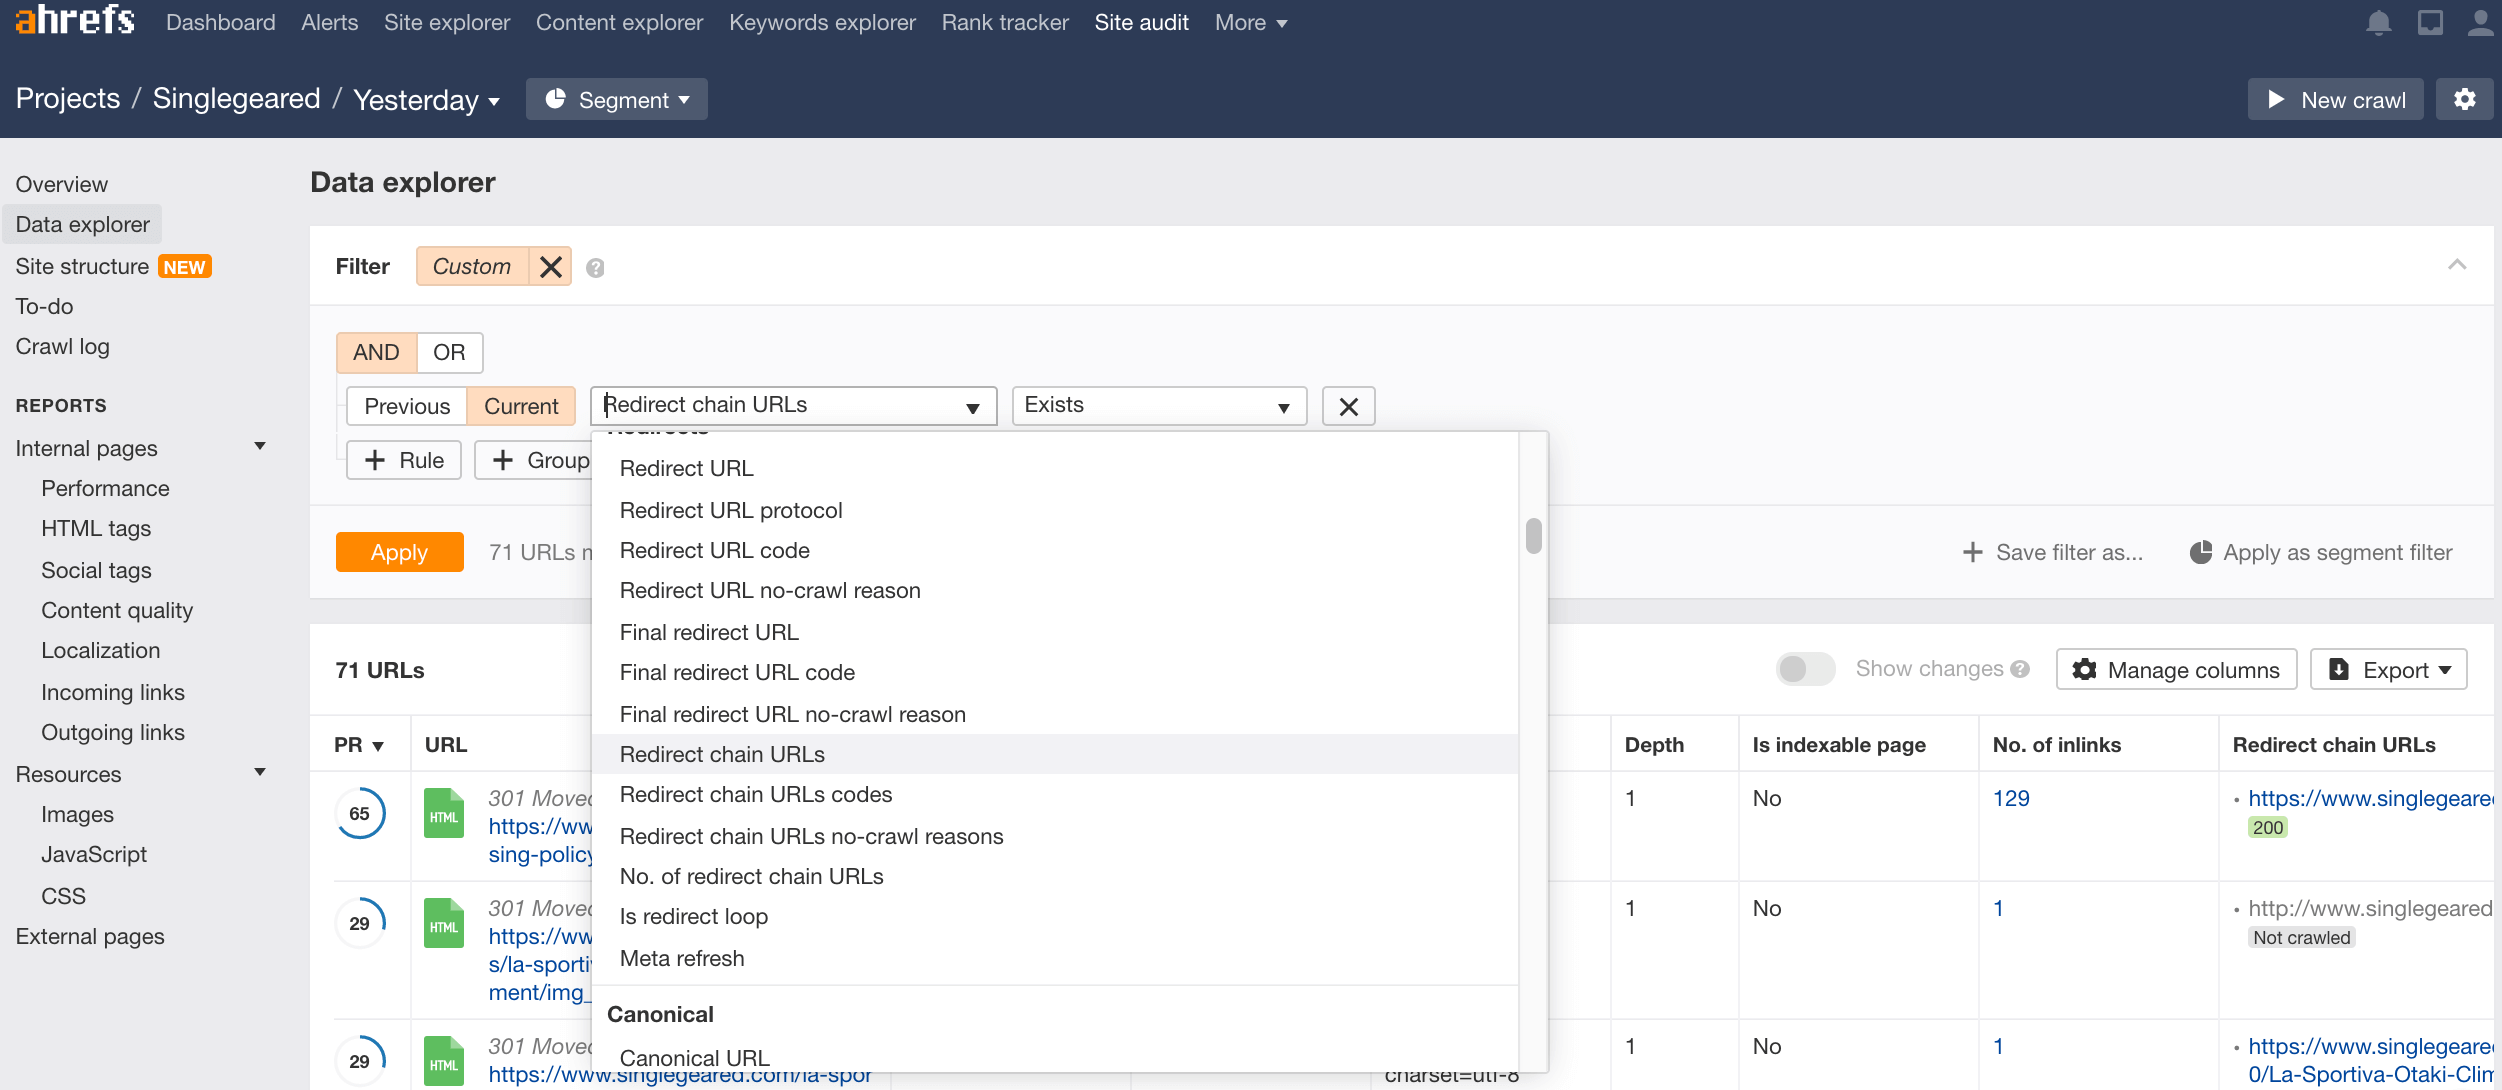The height and width of the screenshot is (1090, 2502).
Task: Sort by the PR column
Action: tap(359, 745)
